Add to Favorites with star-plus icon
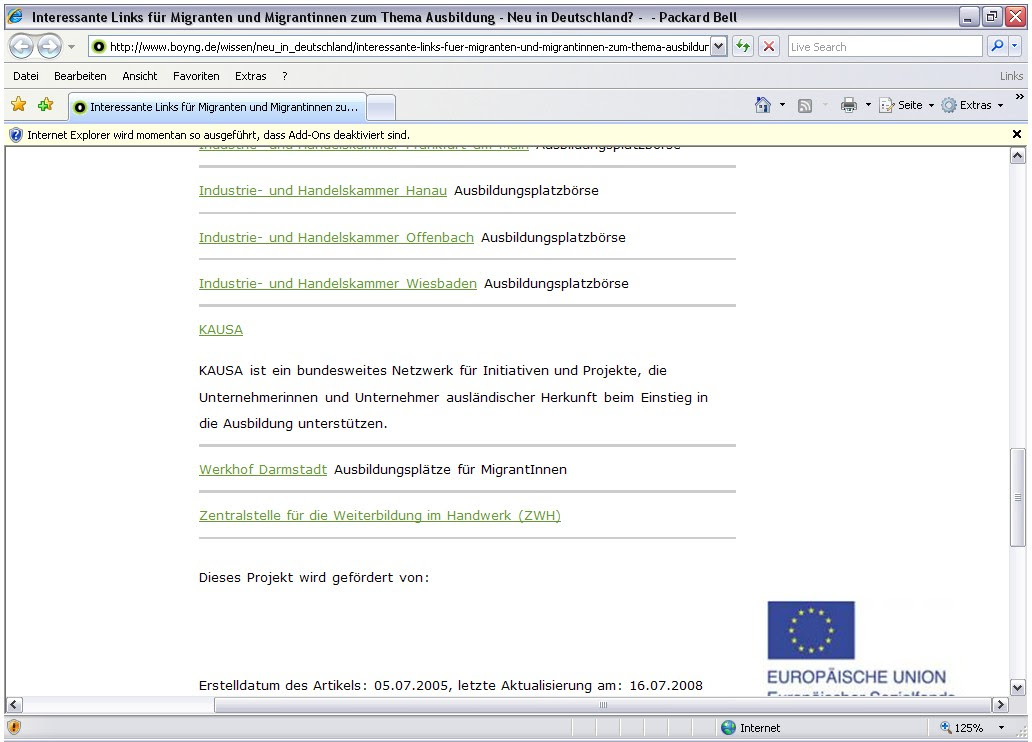 [x=45, y=105]
